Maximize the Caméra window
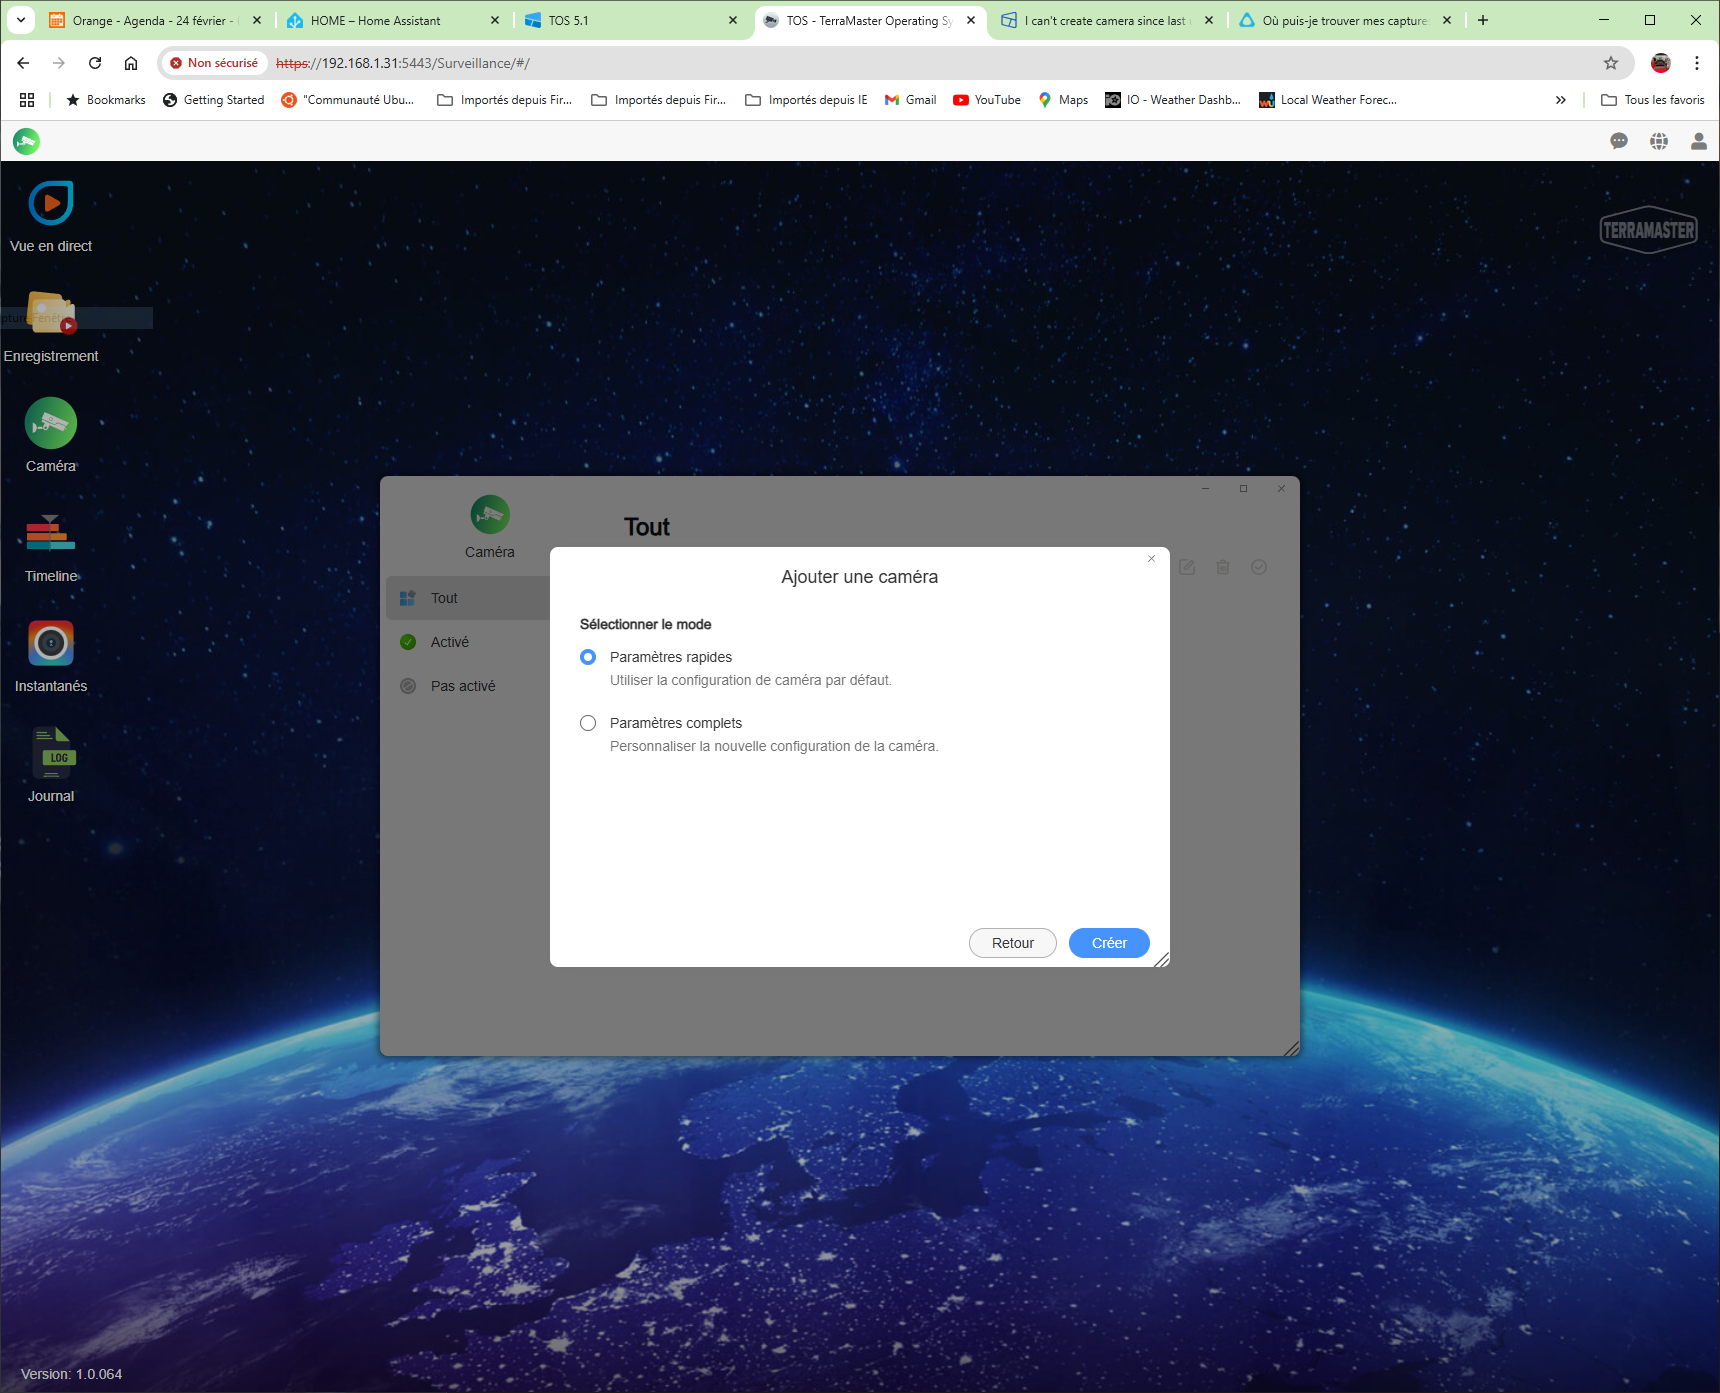The width and height of the screenshot is (1720, 1393). pos(1243,489)
